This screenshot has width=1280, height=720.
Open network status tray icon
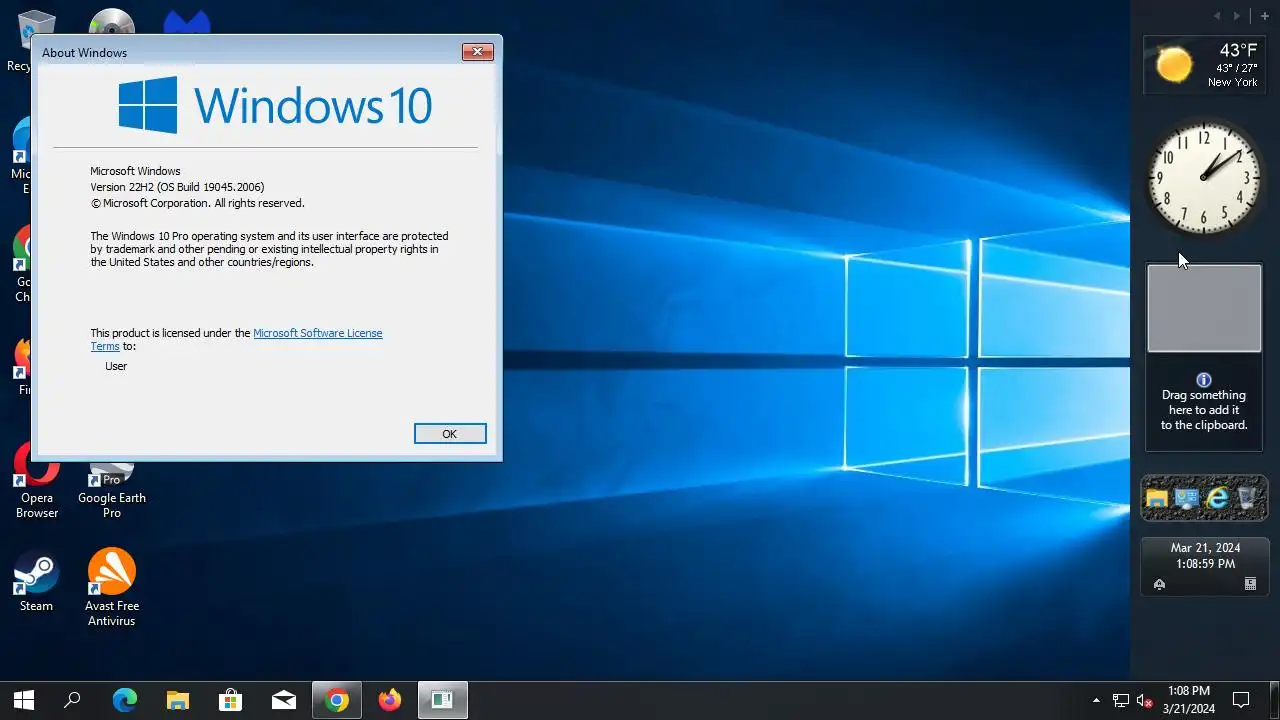click(1121, 700)
